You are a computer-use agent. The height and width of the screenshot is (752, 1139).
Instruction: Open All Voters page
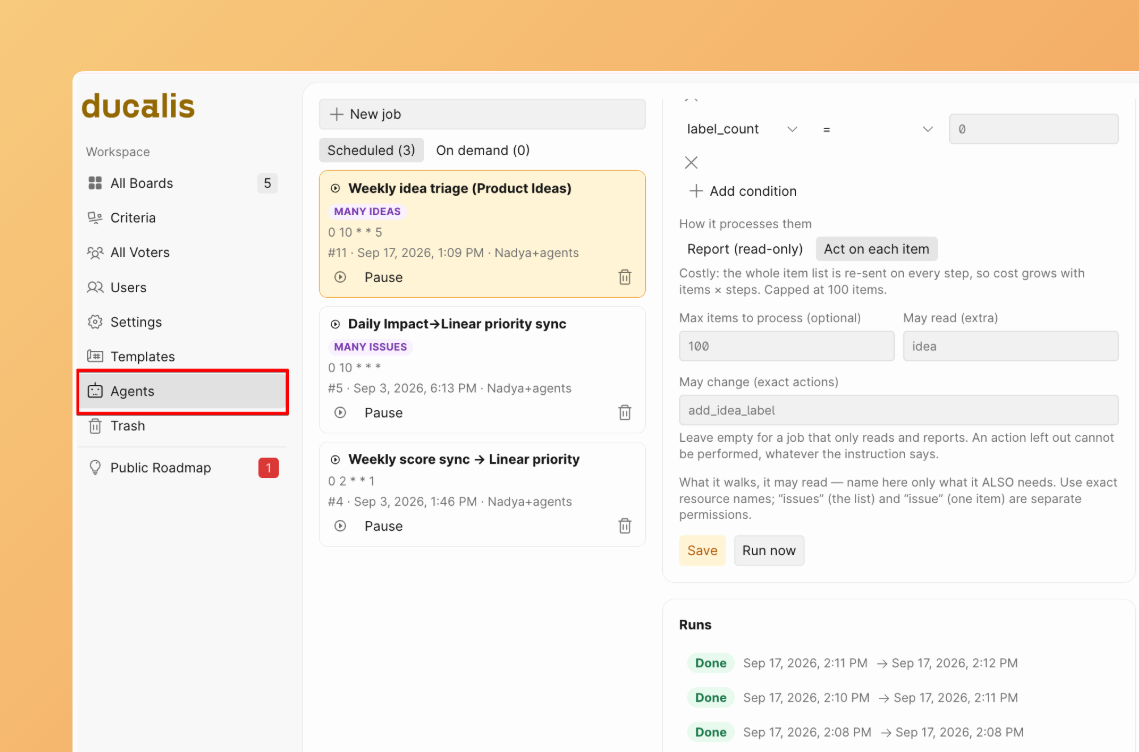(x=182, y=253)
